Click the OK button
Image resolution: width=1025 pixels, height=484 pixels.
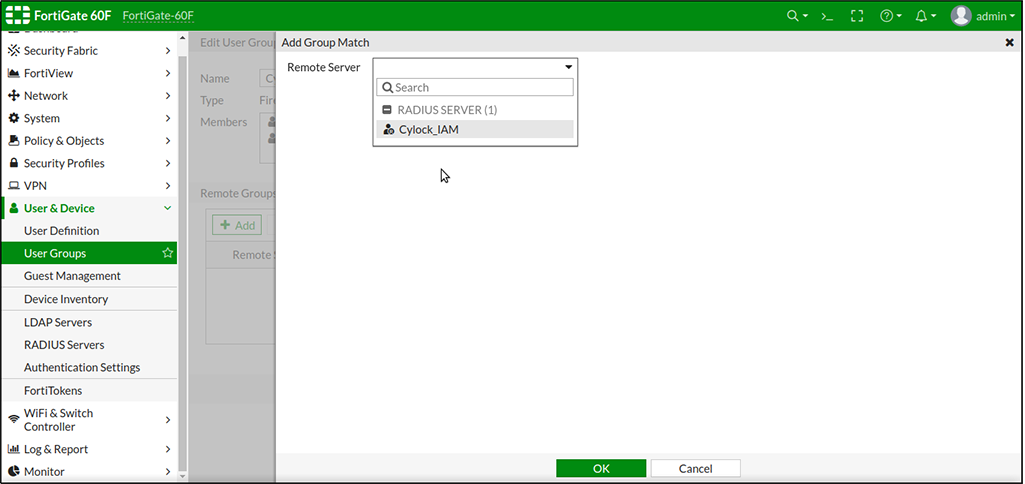[x=601, y=468]
